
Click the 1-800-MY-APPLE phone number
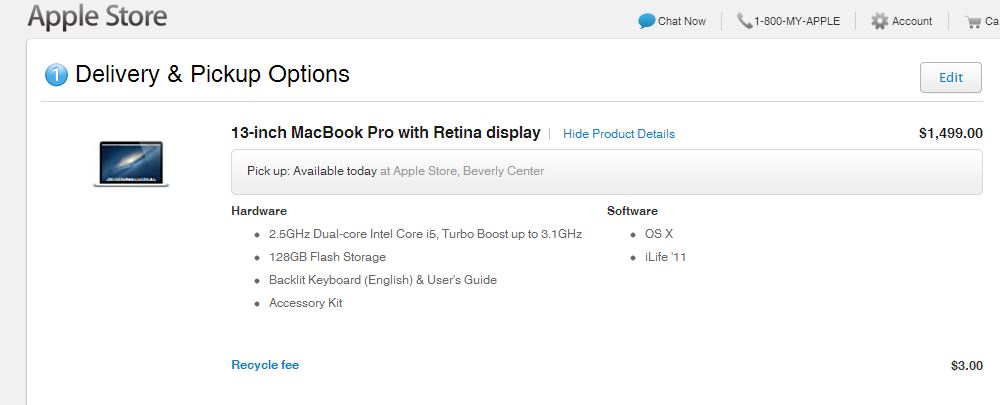coord(797,21)
